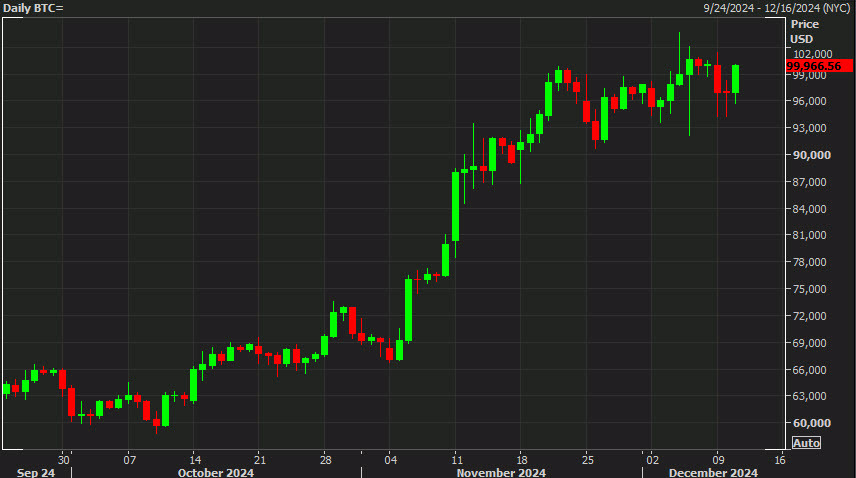Screen dimensions: 856x478
Task: Click the 87,000 price axis label
Action: (x=810, y=182)
